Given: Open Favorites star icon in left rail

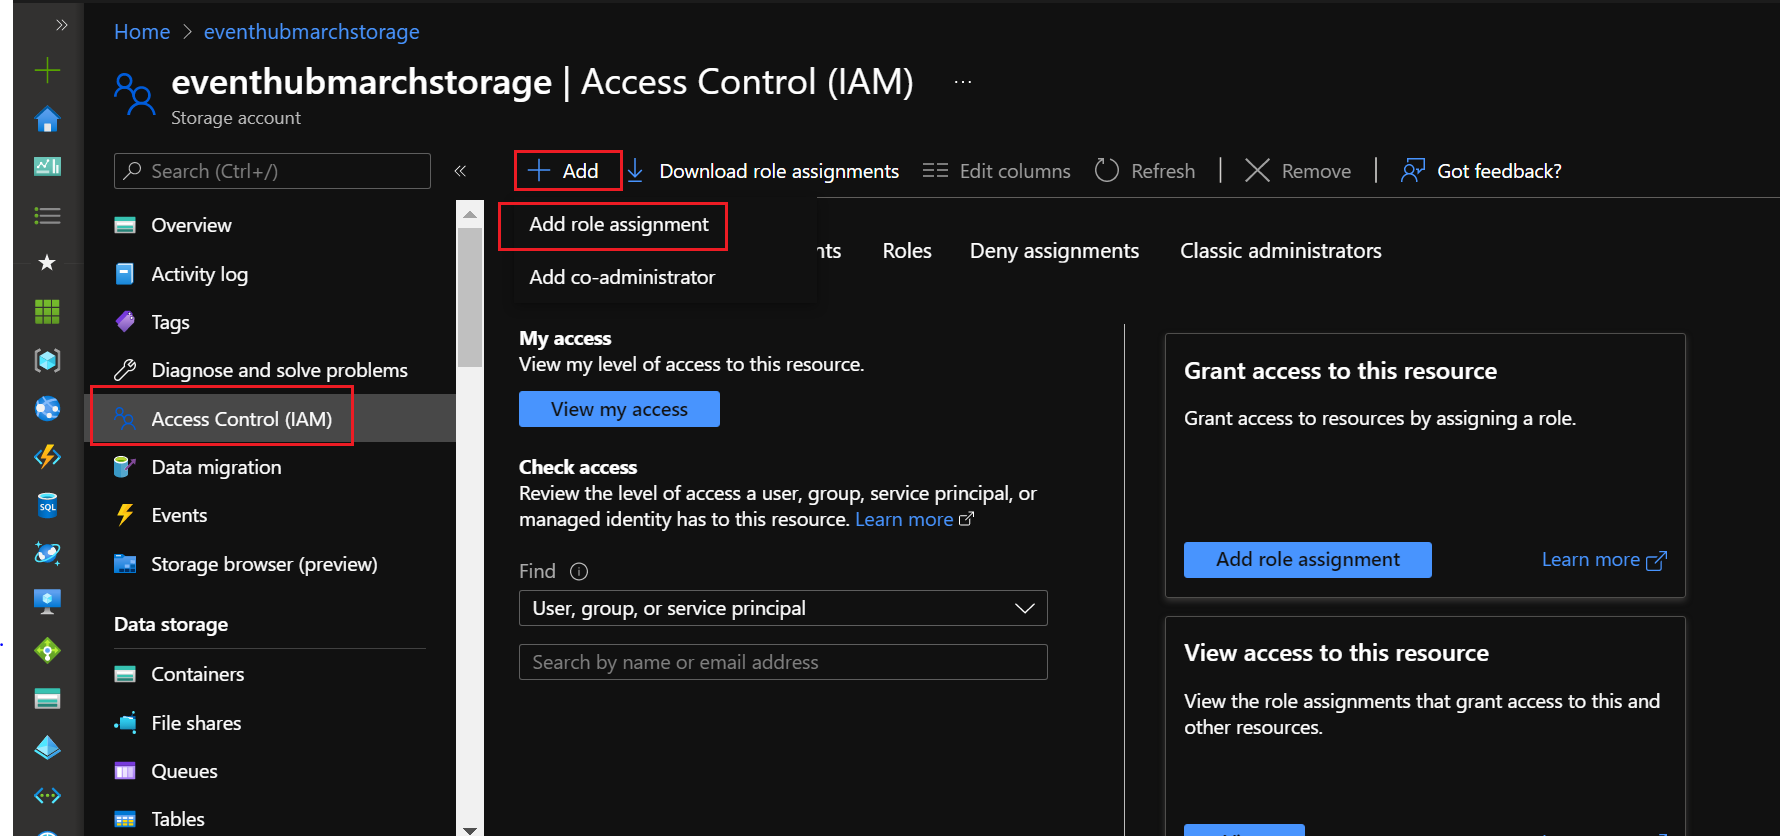Looking at the screenshot, I should click(47, 263).
